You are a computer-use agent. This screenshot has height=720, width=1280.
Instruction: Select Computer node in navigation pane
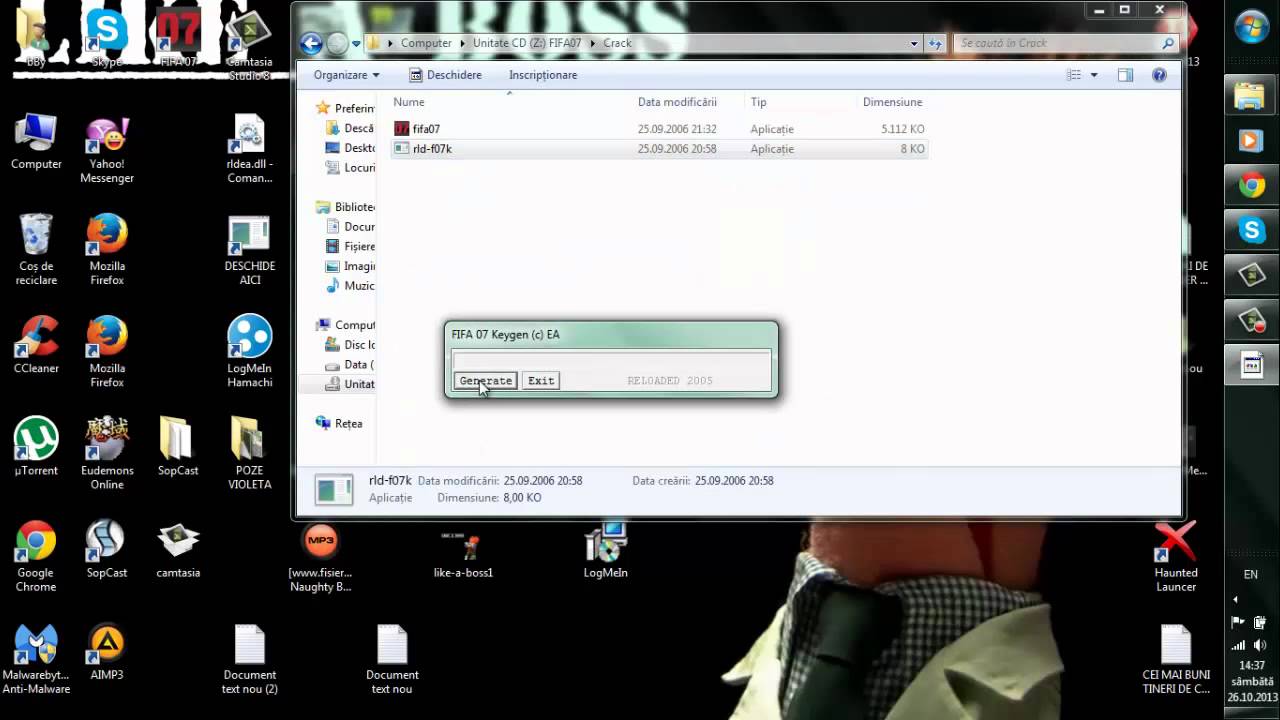pyautogui.click(x=345, y=325)
